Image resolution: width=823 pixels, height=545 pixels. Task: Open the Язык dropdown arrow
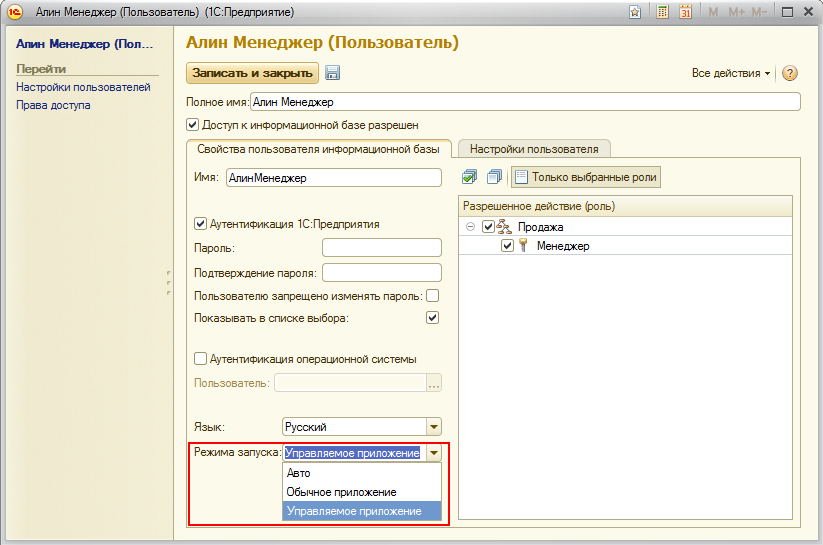click(433, 425)
